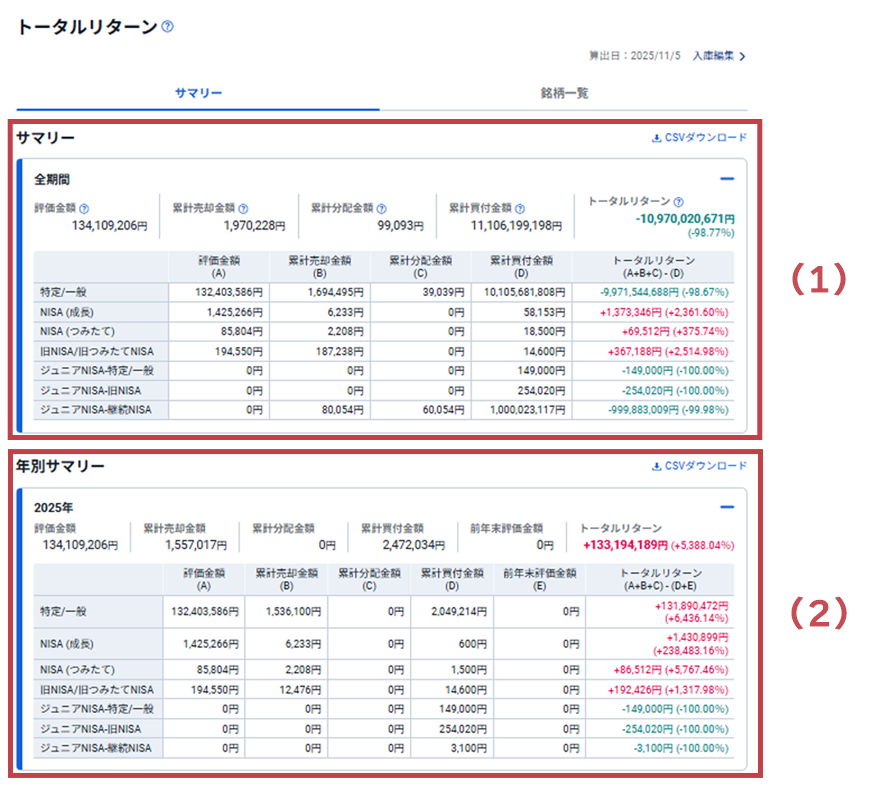The height and width of the screenshot is (792, 878).
Task: Open the 評価金額 help icon in 全期間
Action: pyautogui.click(x=84, y=209)
